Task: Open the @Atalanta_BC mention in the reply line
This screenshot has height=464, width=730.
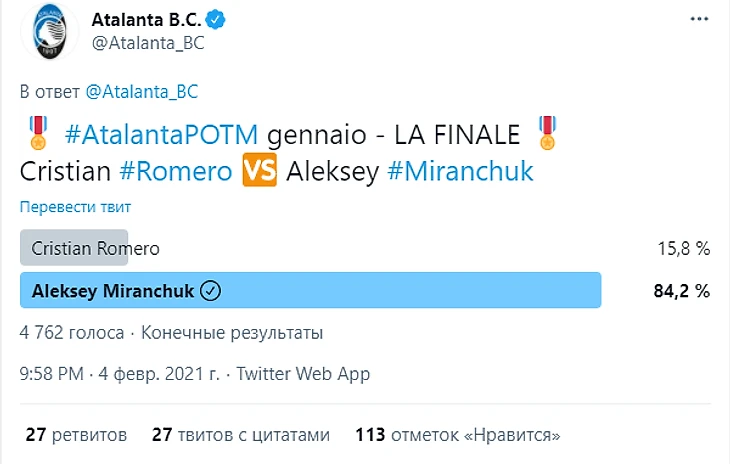Action: click(142, 91)
